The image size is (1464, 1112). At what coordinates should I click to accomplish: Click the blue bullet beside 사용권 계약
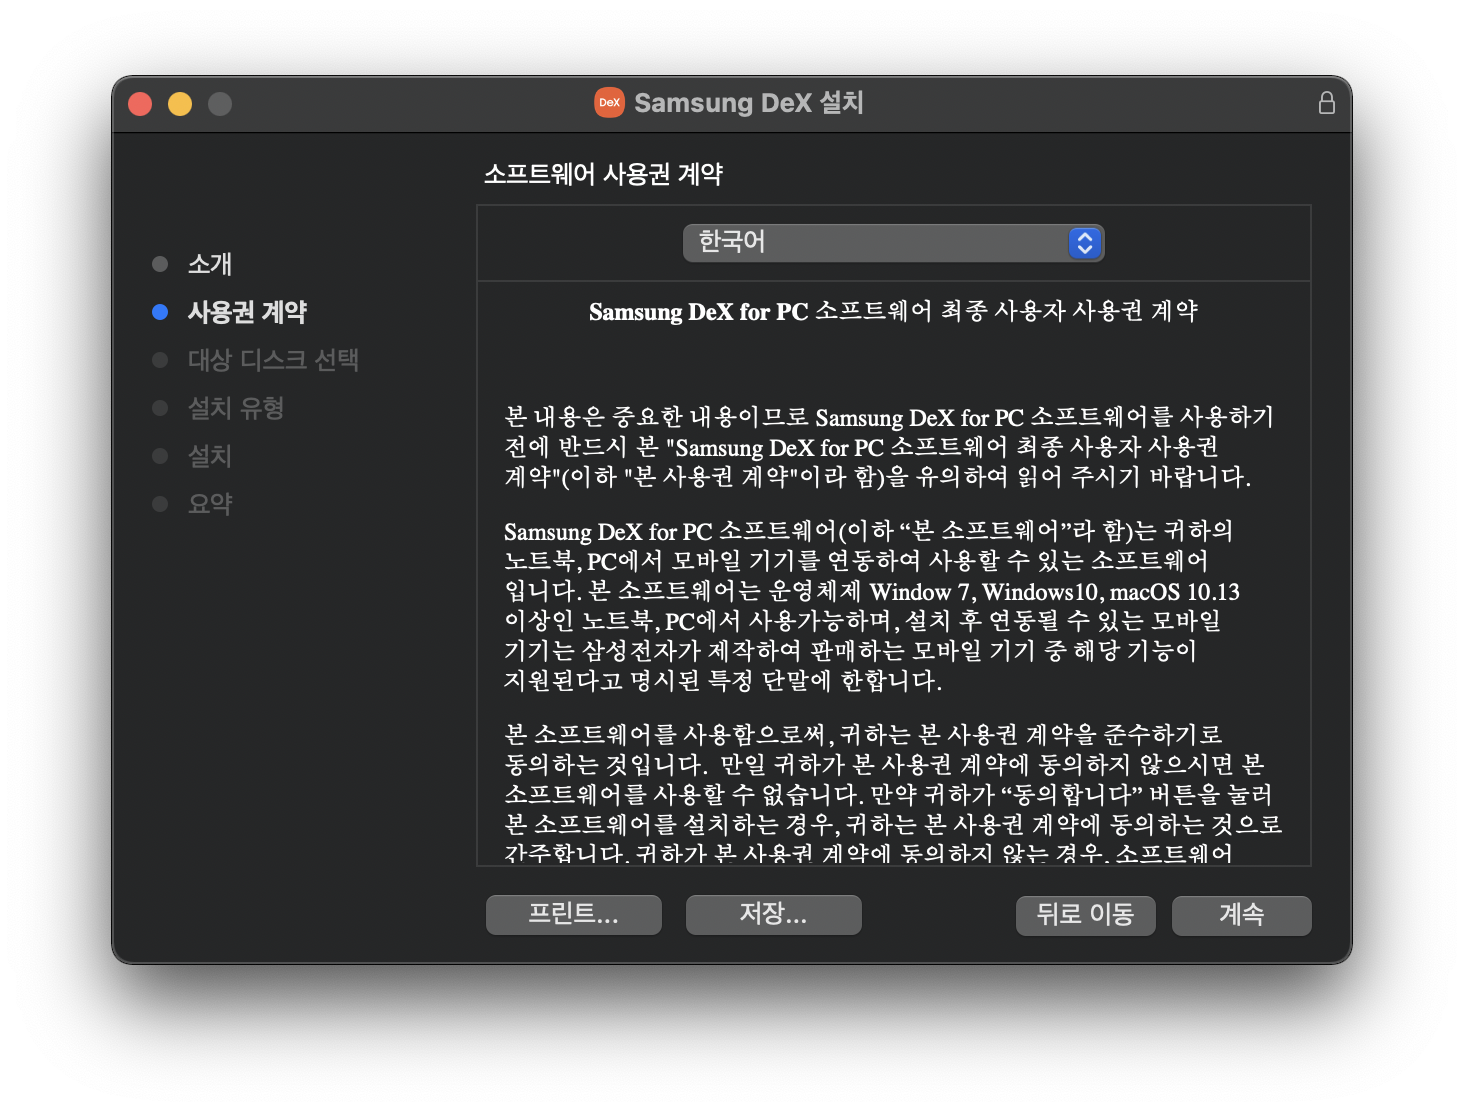tap(160, 312)
